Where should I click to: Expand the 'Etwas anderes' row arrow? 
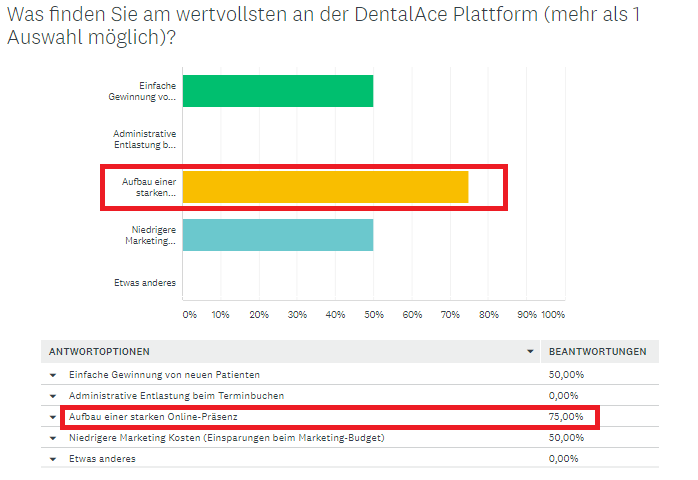(53, 459)
